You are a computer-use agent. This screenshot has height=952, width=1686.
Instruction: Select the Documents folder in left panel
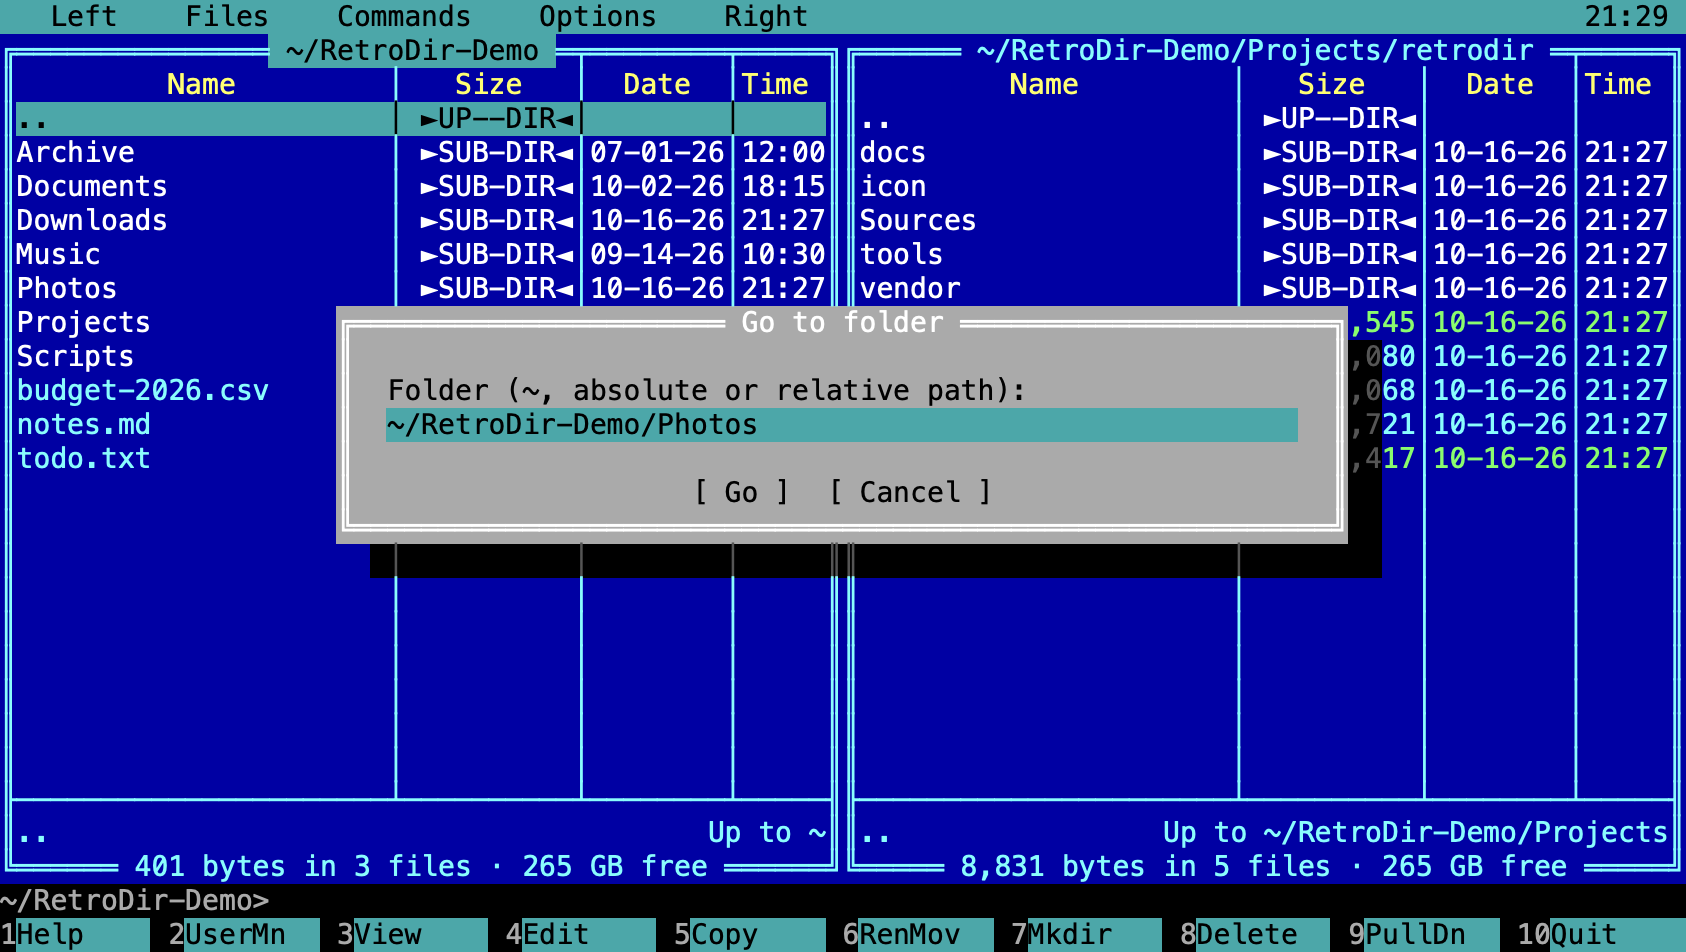click(421, 187)
